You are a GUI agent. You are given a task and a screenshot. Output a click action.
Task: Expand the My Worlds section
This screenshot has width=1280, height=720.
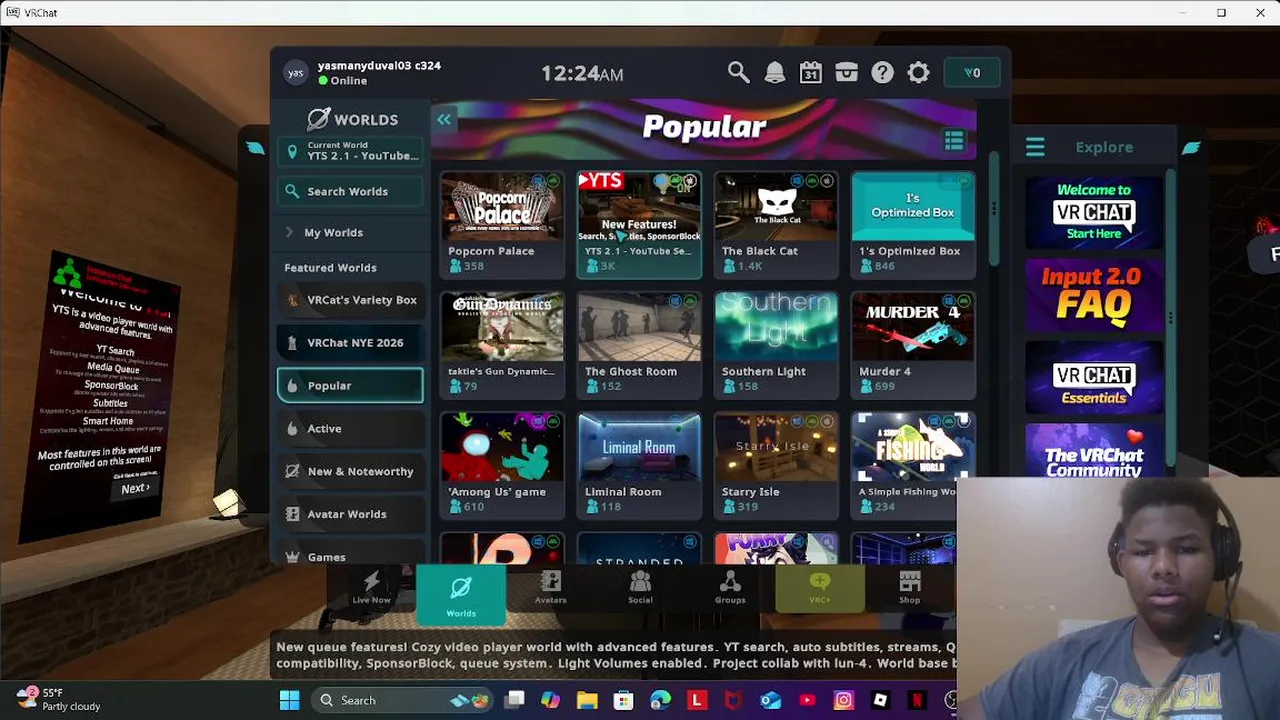350,232
